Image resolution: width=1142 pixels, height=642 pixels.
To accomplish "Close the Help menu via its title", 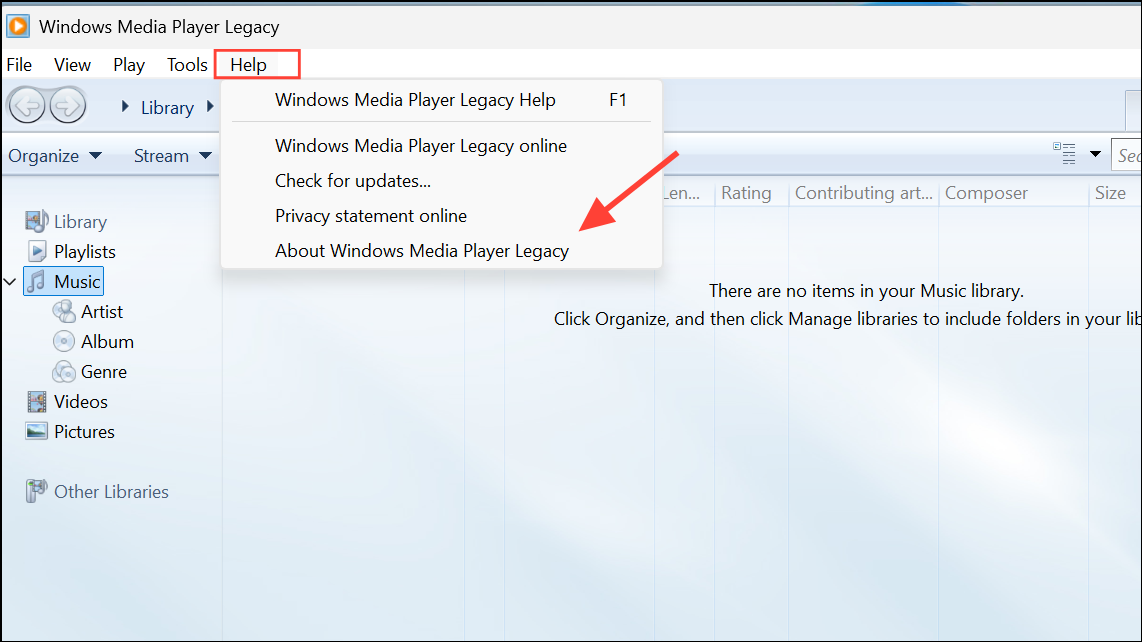I will pyautogui.click(x=249, y=65).
